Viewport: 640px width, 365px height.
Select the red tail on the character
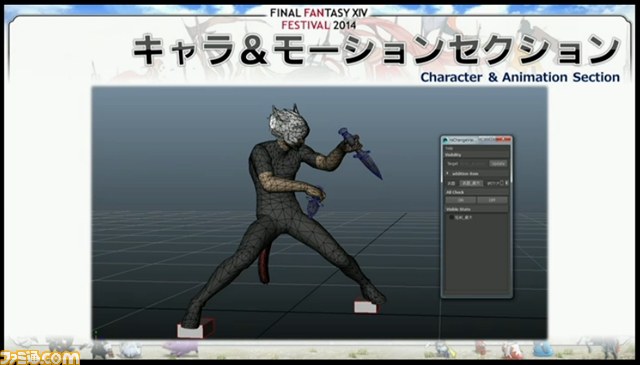[x=264, y=265]
